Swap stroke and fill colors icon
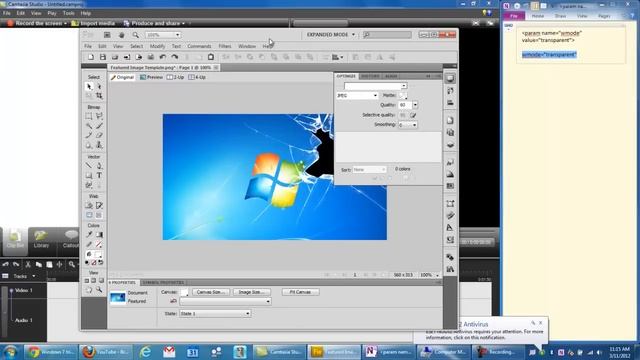This screenshot has height=360, width=640. point(101,263)
